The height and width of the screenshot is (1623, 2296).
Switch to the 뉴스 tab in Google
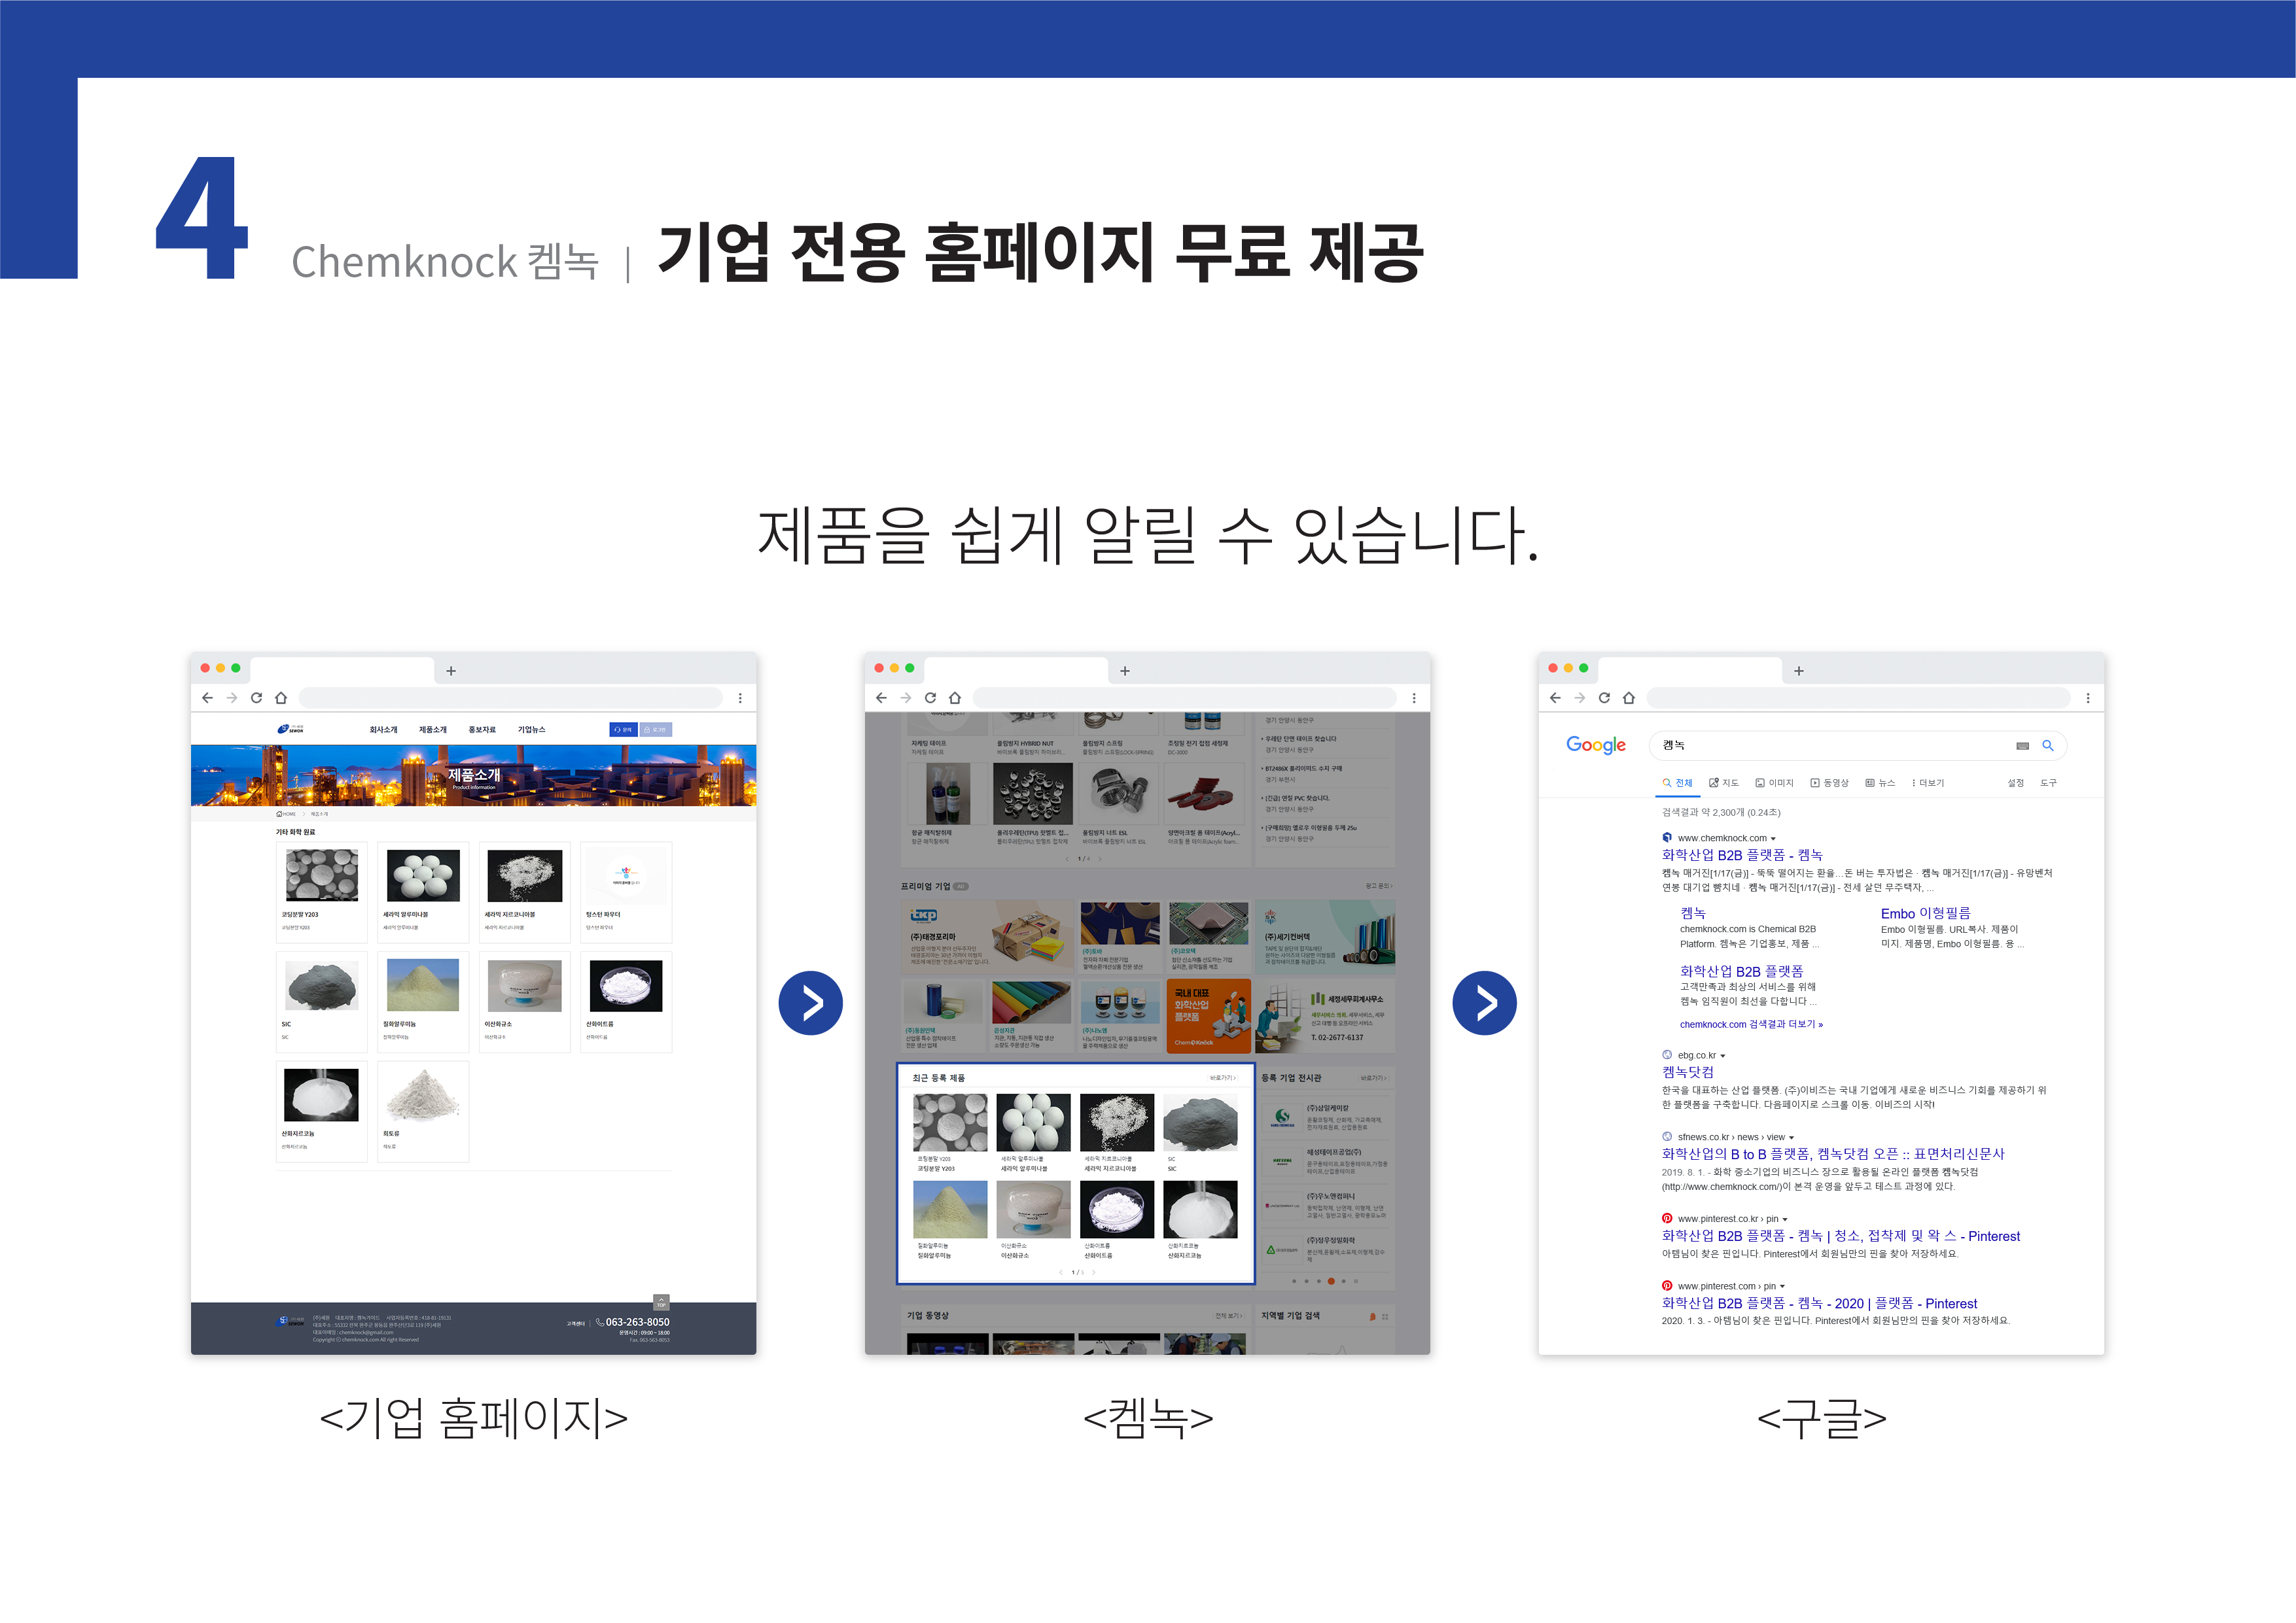point(1880,783)
